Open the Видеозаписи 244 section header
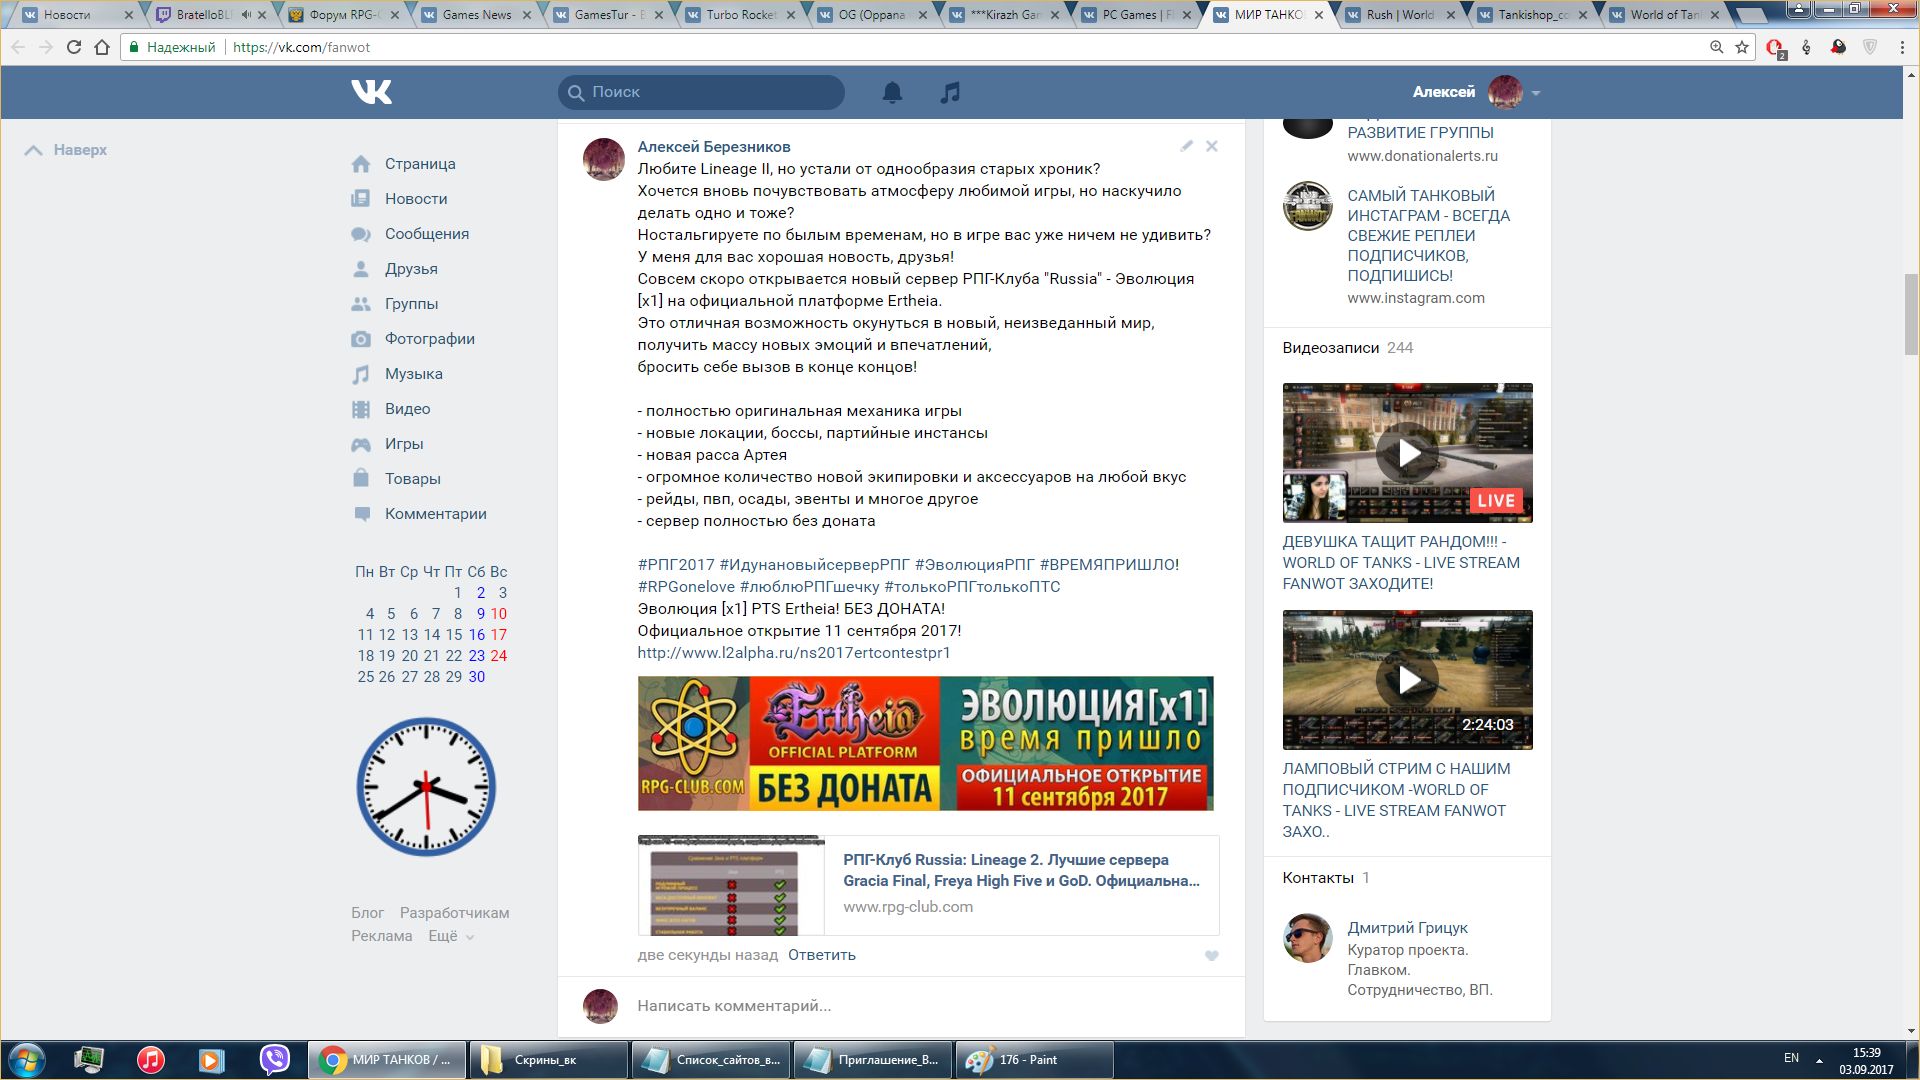Image resolution: width=1920 pixels, height=1080 pixels. (1348, 348)
